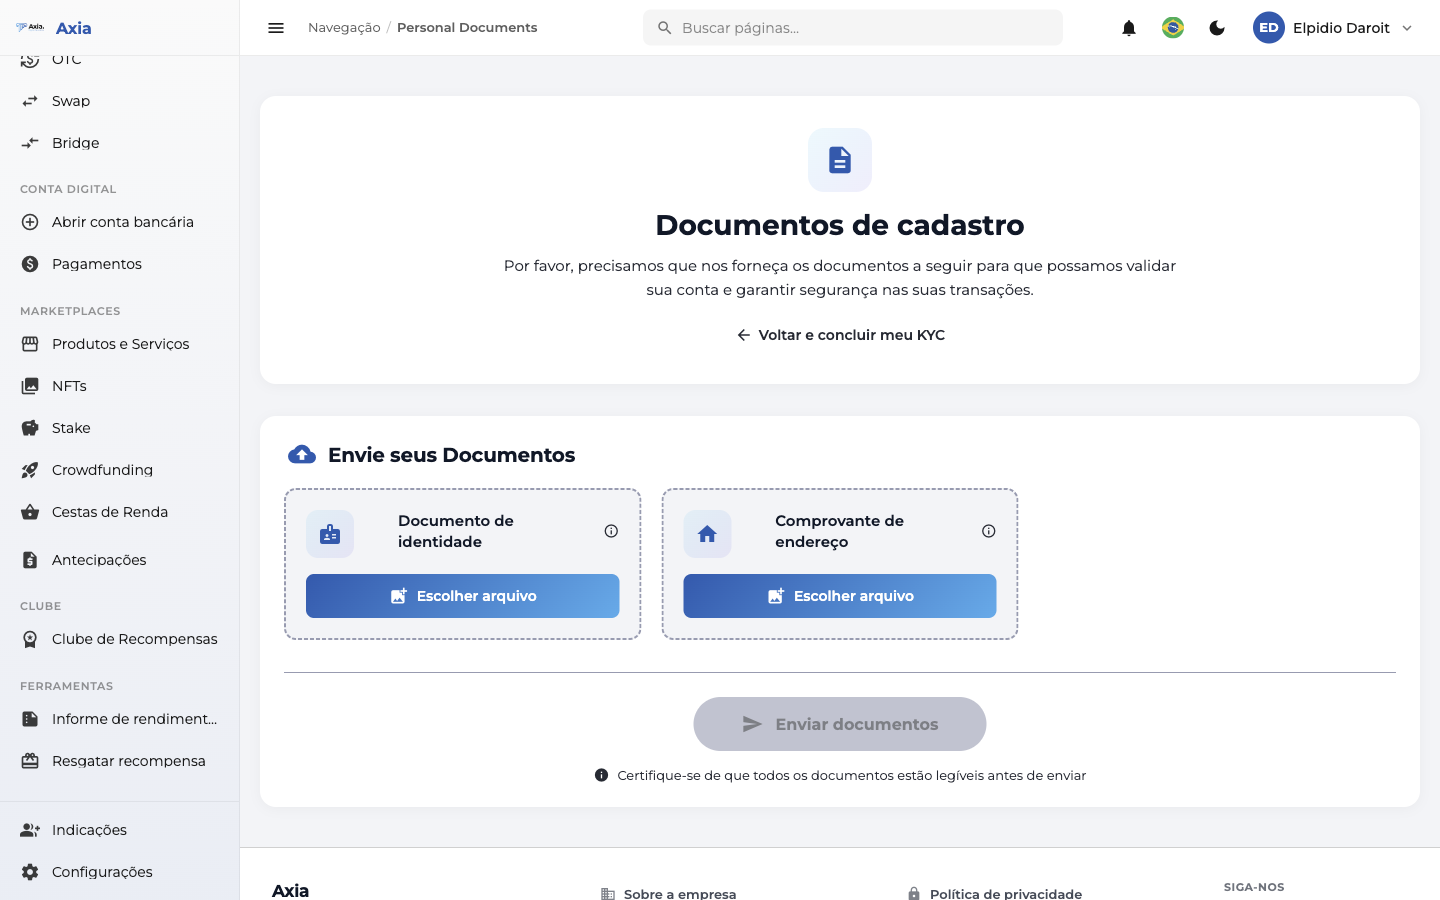Click Enviar documentos button

(x=840, y=724)
